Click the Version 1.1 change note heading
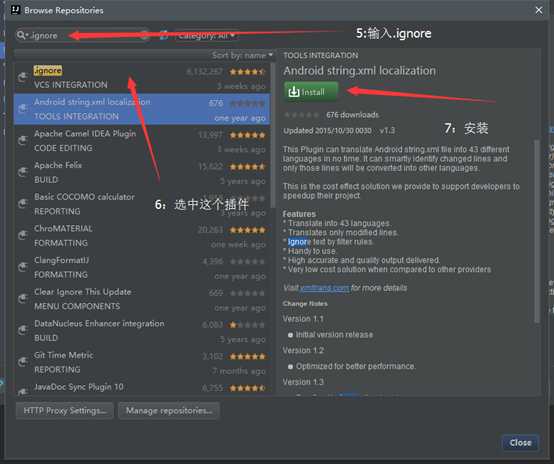The height and width of the screenshot is (464, 554). (x=303, y=319)
